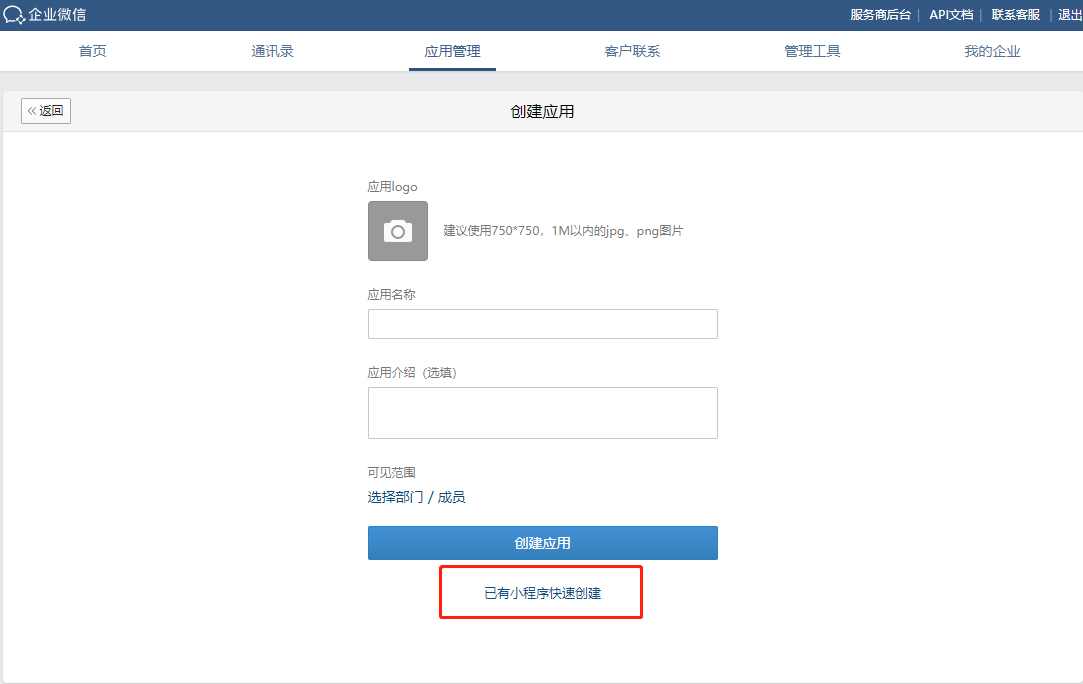The height and width of the screenshot is (684, 1083).
Task: Open 服务商后台 in the top bar
Action: (880, 15)
